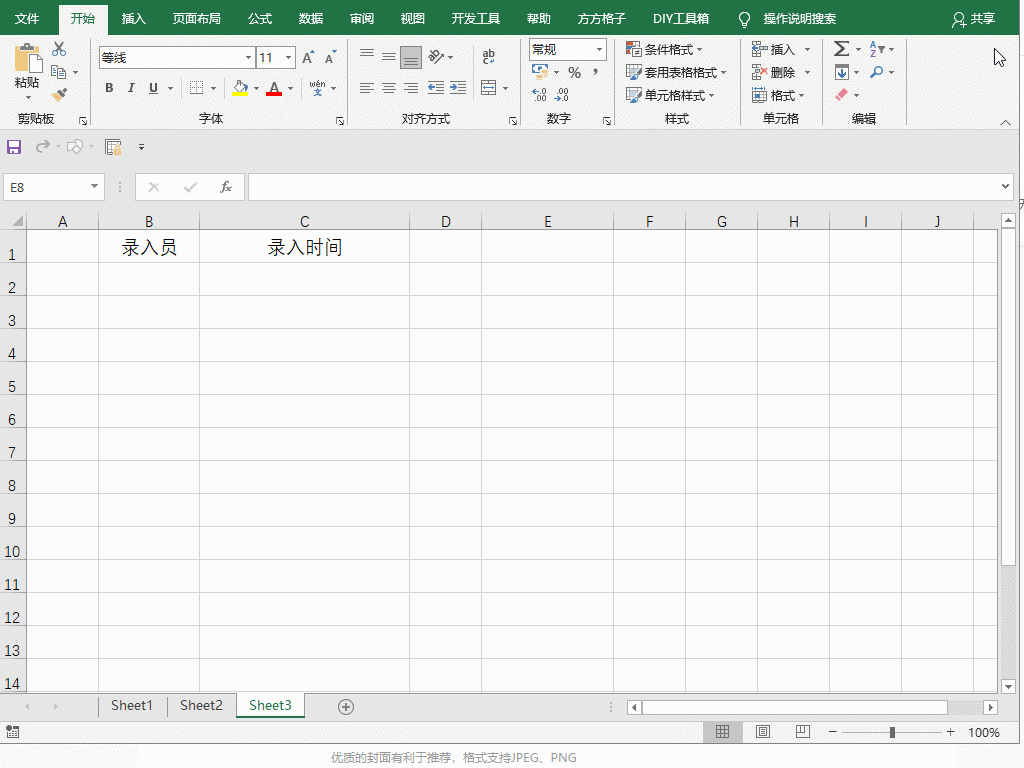
Task: Expand the formula bar
Action: point(1005,187)
